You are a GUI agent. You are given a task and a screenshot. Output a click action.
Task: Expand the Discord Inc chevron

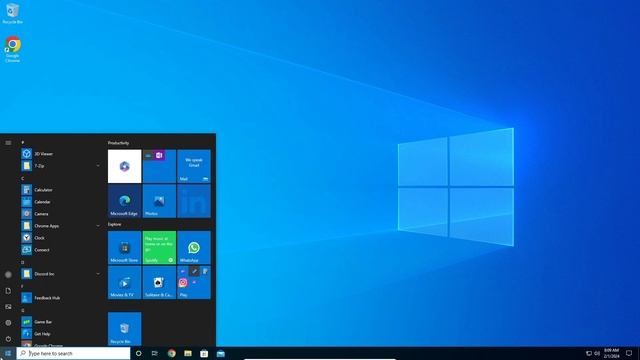tap(98, 274)
